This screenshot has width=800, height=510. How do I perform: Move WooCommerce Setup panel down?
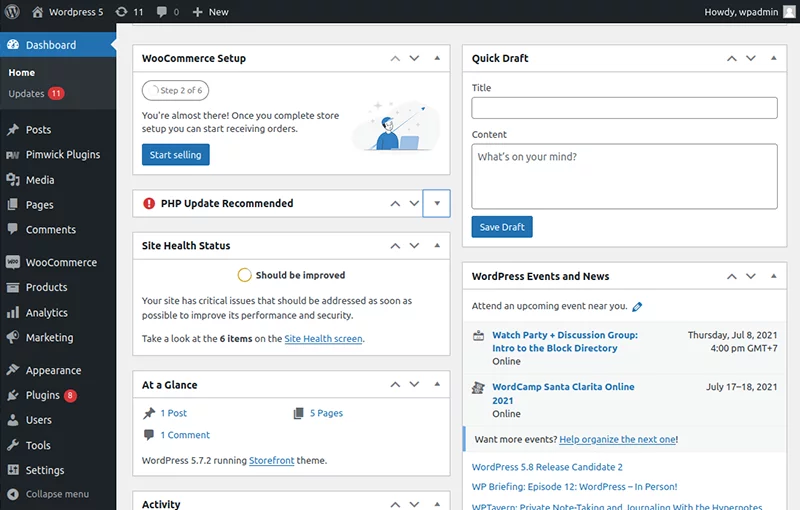(x=414, y=58)
